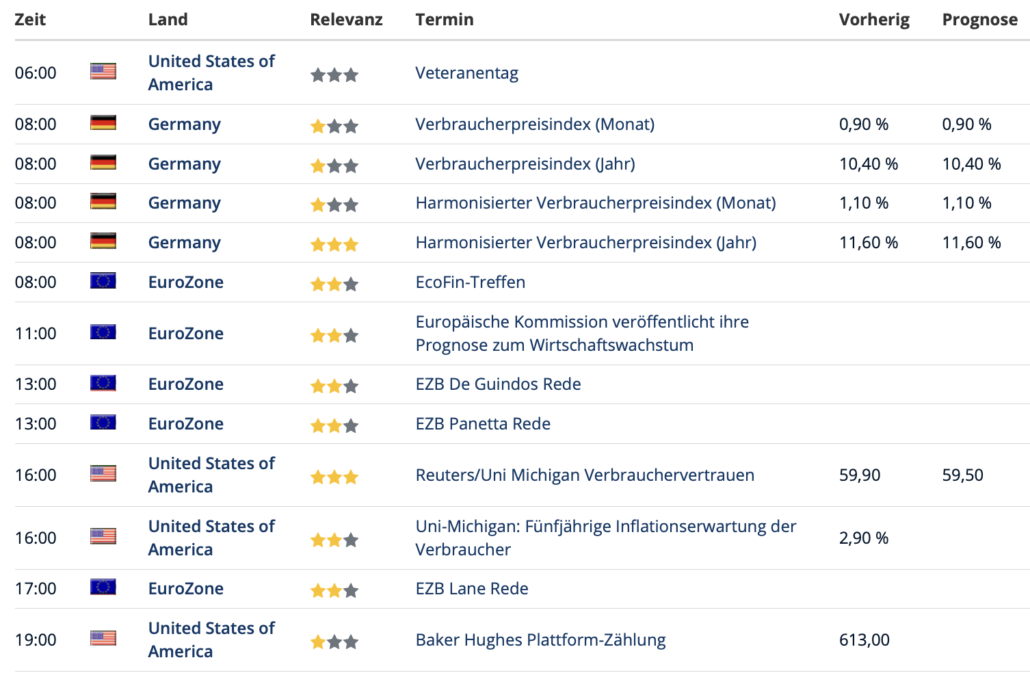The width and height of the screenshot is (1030, 673).
Task: Click the EU flag beside EZB Lane Rede
Action: pyautogui.click(x=103, y=587)
